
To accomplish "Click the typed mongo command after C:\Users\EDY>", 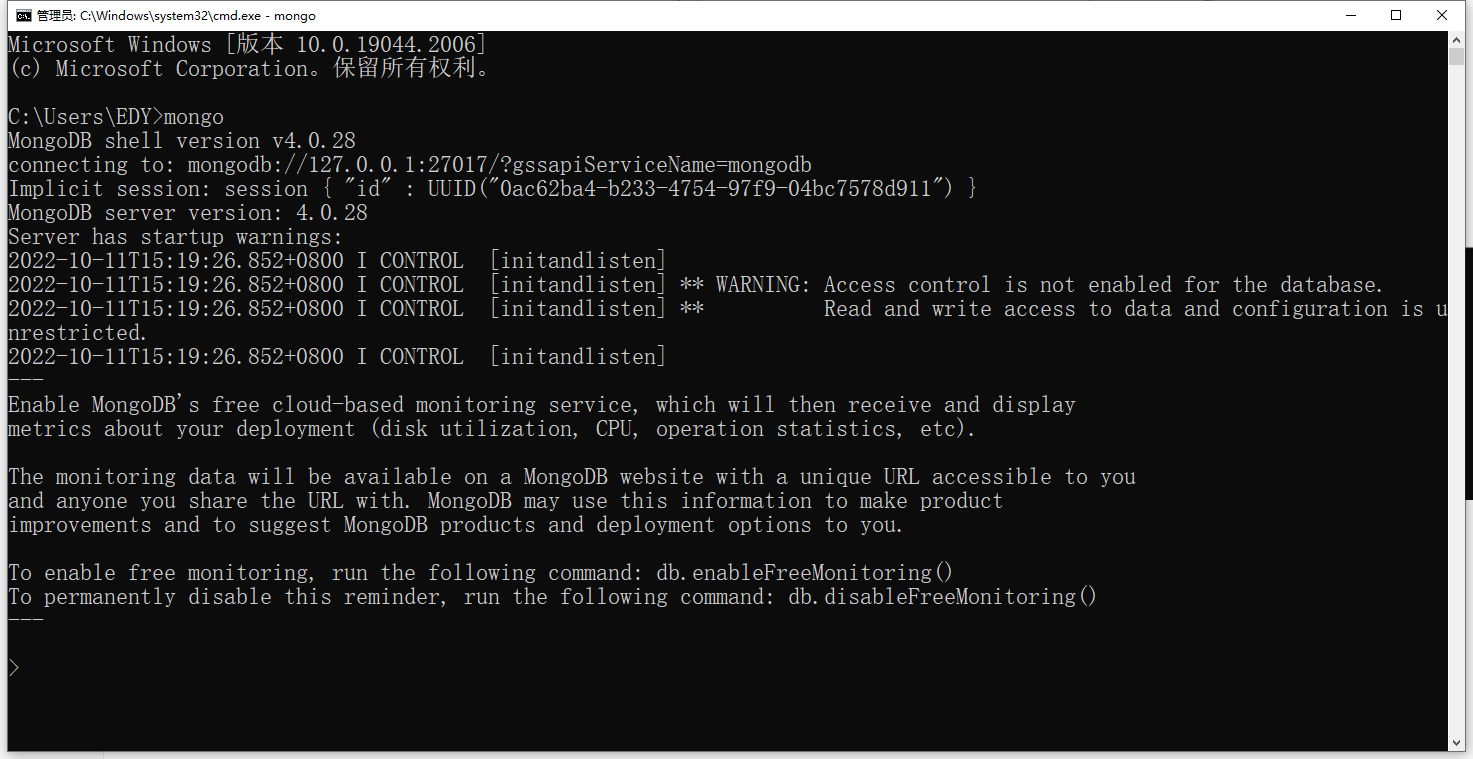I will (x=194, y=117).
